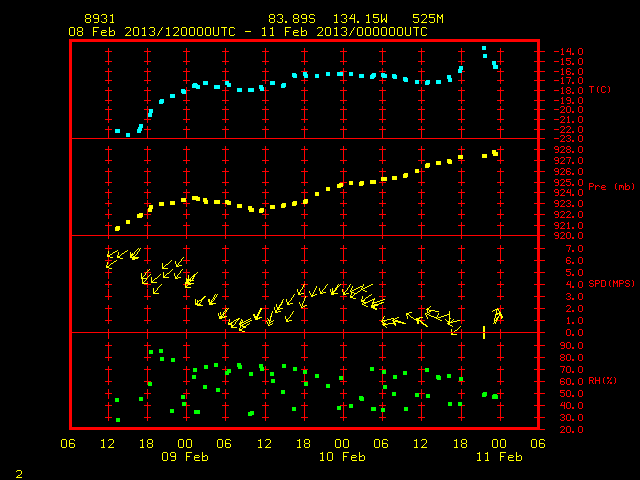Click the longitude 134.15W text
Screen dimensions: 640x480
[x=360, y=19]
